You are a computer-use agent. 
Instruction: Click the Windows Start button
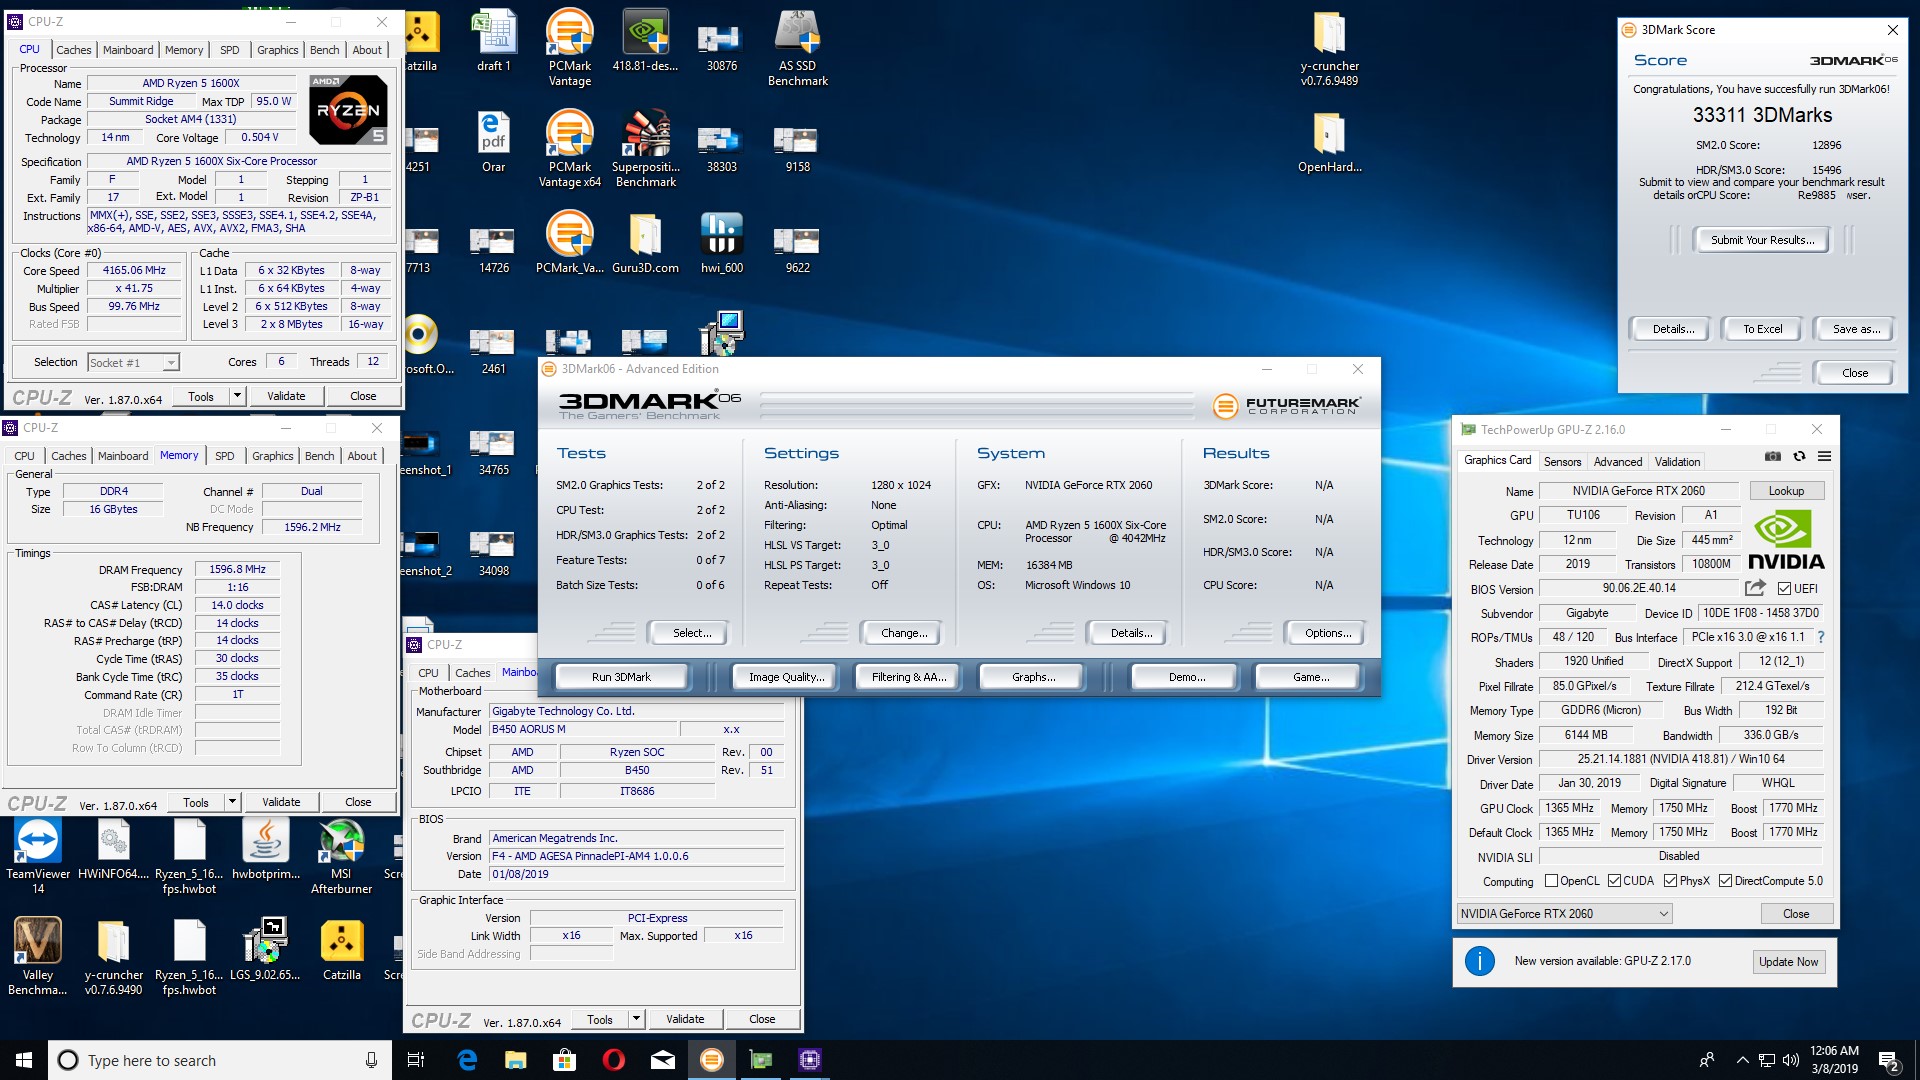[24, 1060]
